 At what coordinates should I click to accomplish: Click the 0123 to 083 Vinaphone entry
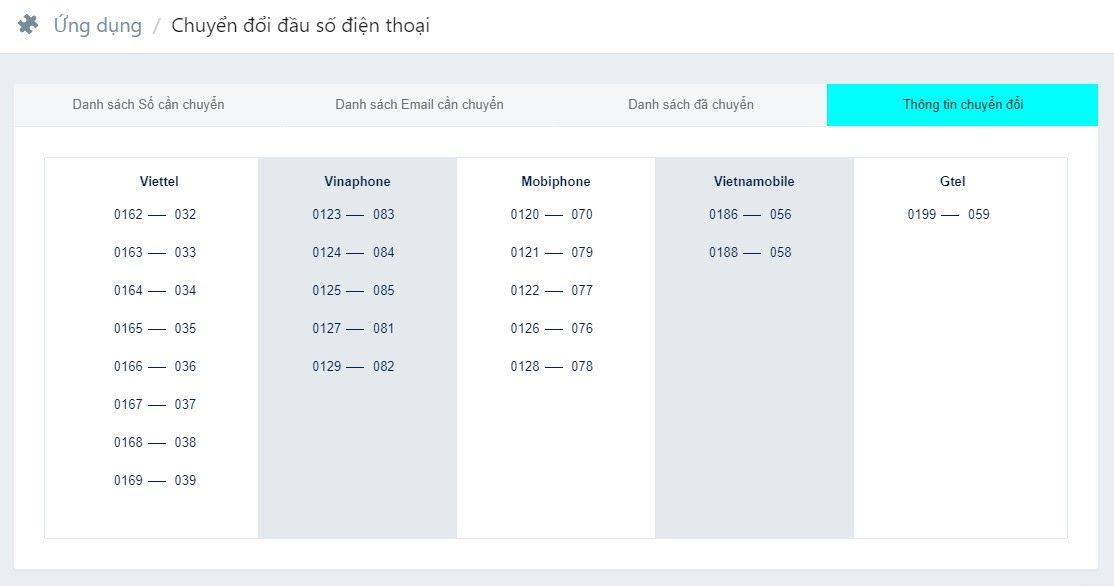(x=353, y=215)
